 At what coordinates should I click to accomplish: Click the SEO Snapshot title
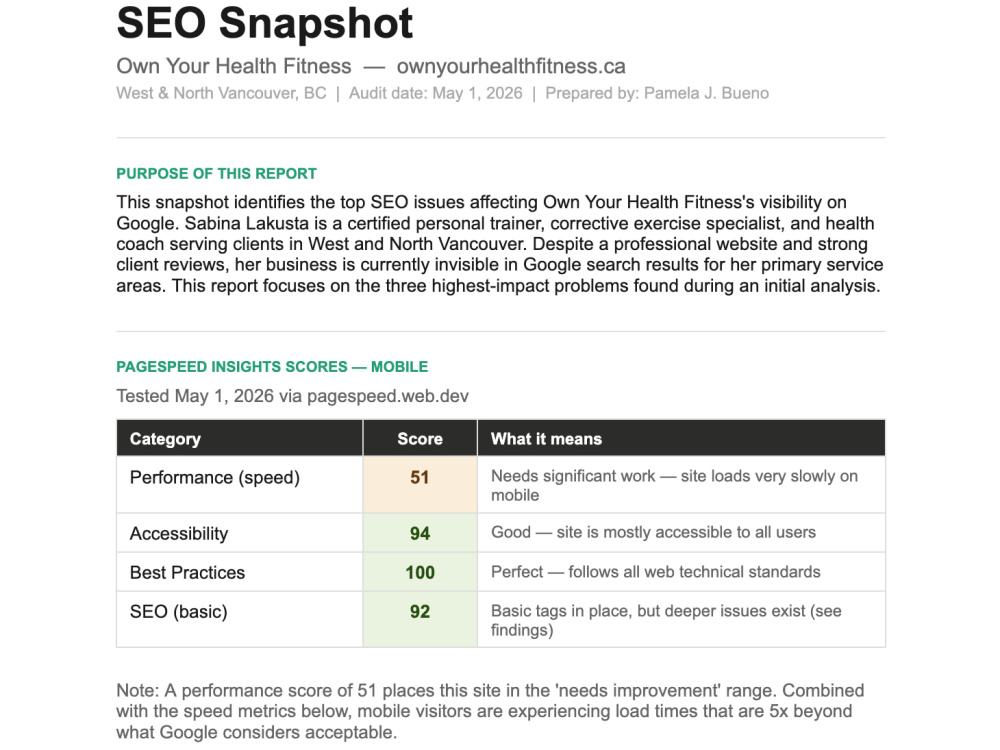click(265, 24)
